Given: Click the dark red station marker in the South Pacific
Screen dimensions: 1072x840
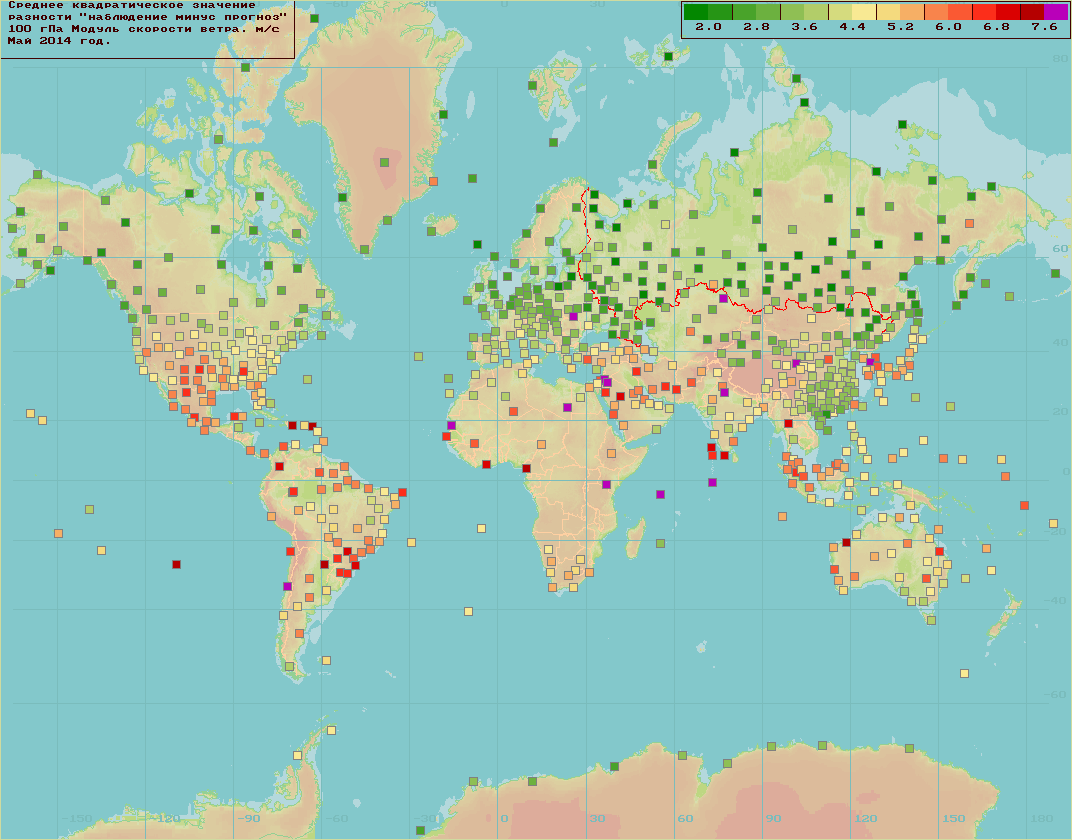Looking at the screenshot, I should click(x=176, y=565).
